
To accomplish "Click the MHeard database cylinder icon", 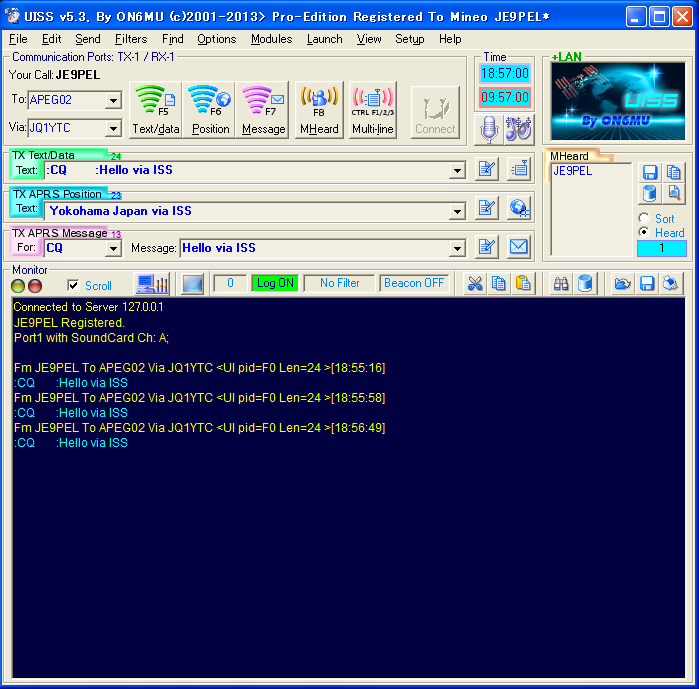I will [x=650, y=193].
